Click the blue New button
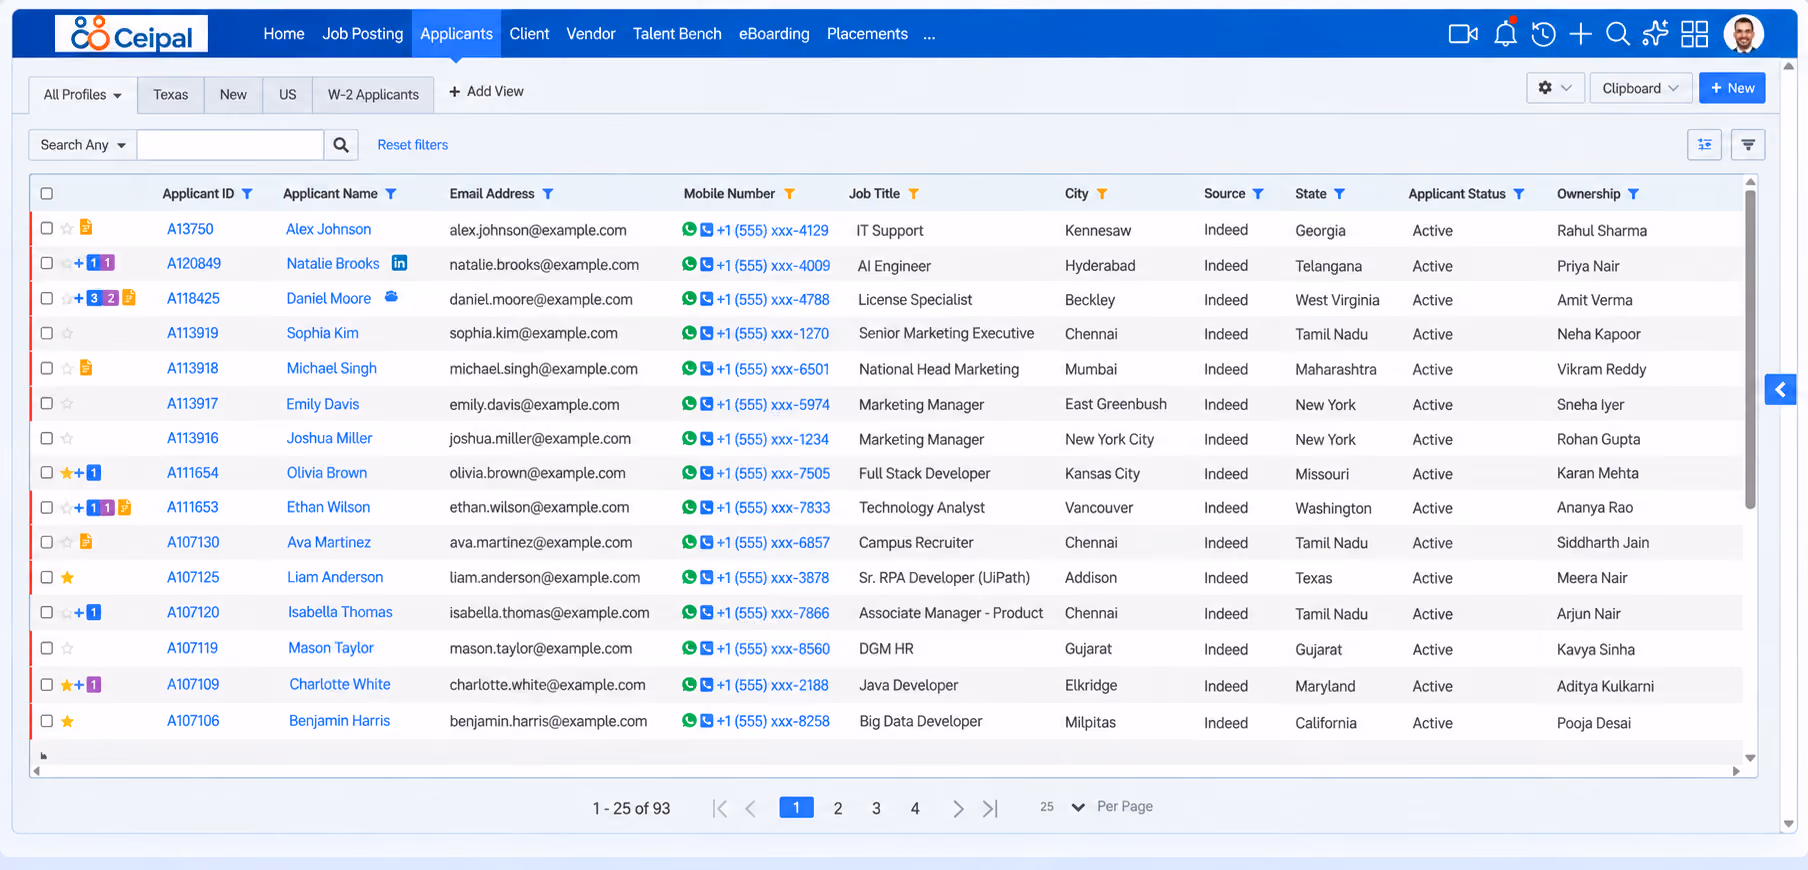This screenshot has height=870, width=1808. pyautogui.click(x=1732, y=88)
